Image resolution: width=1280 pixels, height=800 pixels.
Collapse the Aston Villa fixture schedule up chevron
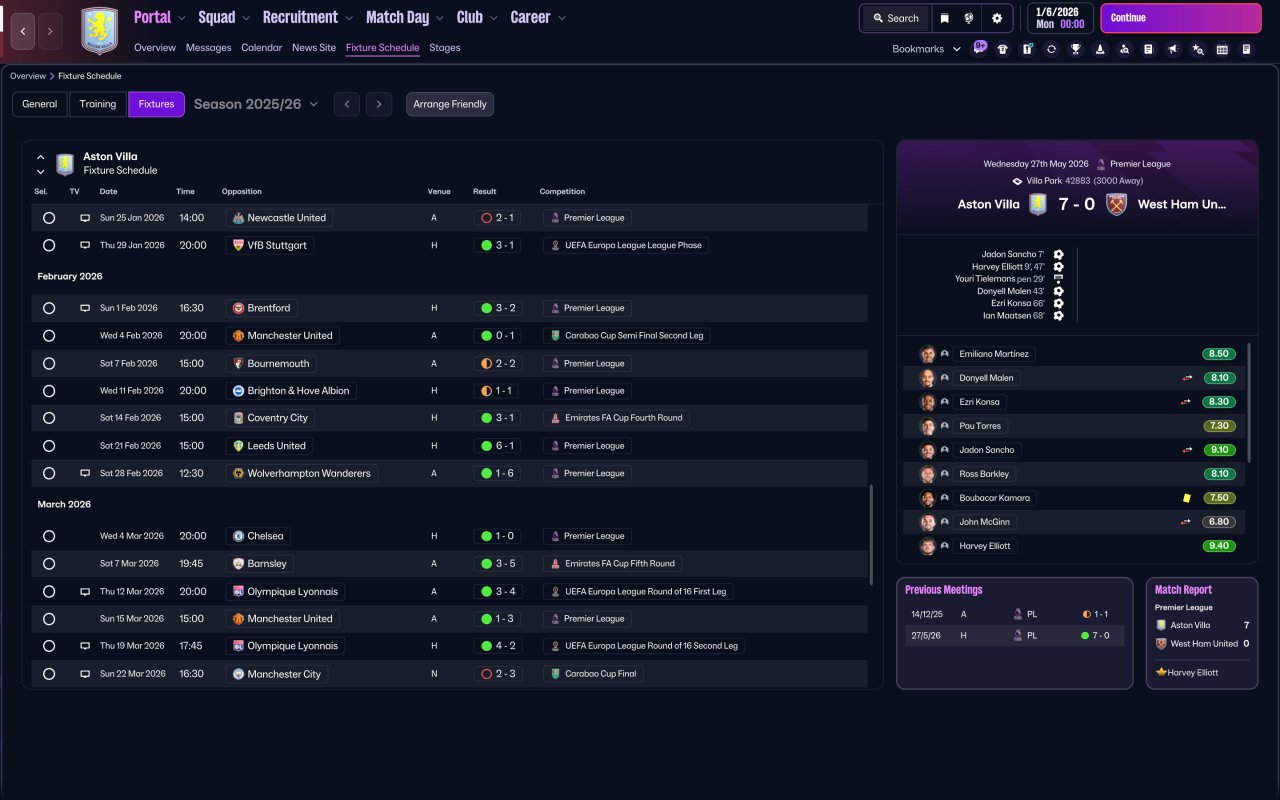tap(41, 157)
